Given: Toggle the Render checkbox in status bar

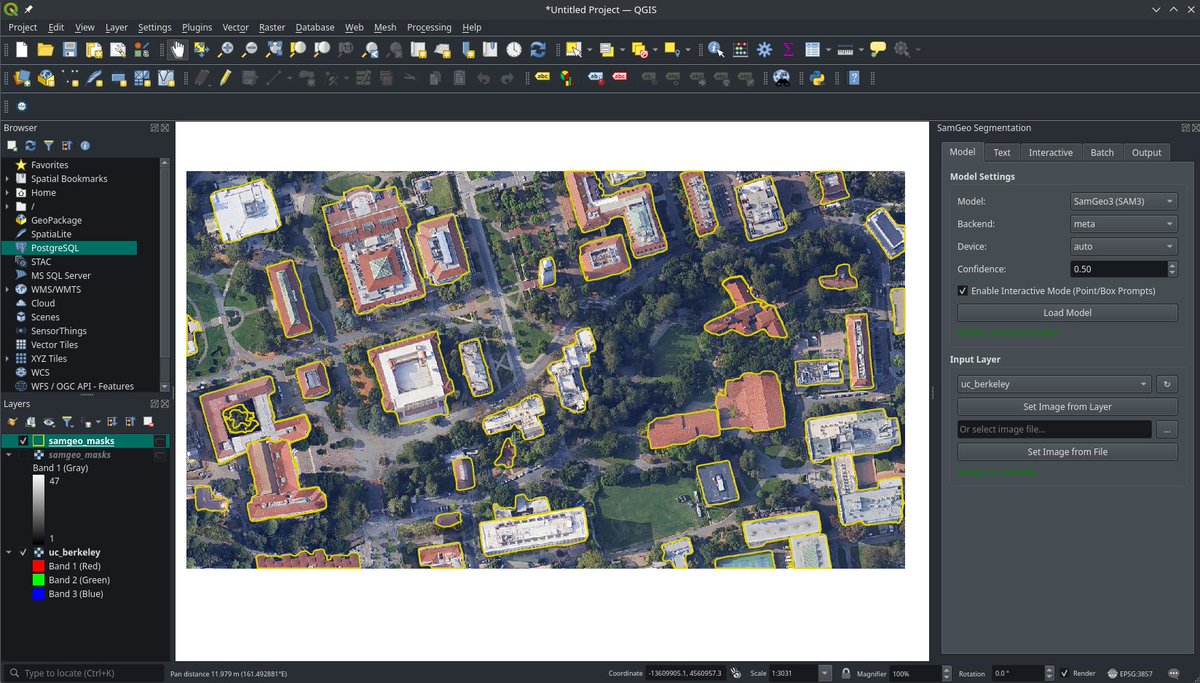Looking at the screenshot, I should point(1065,673).
